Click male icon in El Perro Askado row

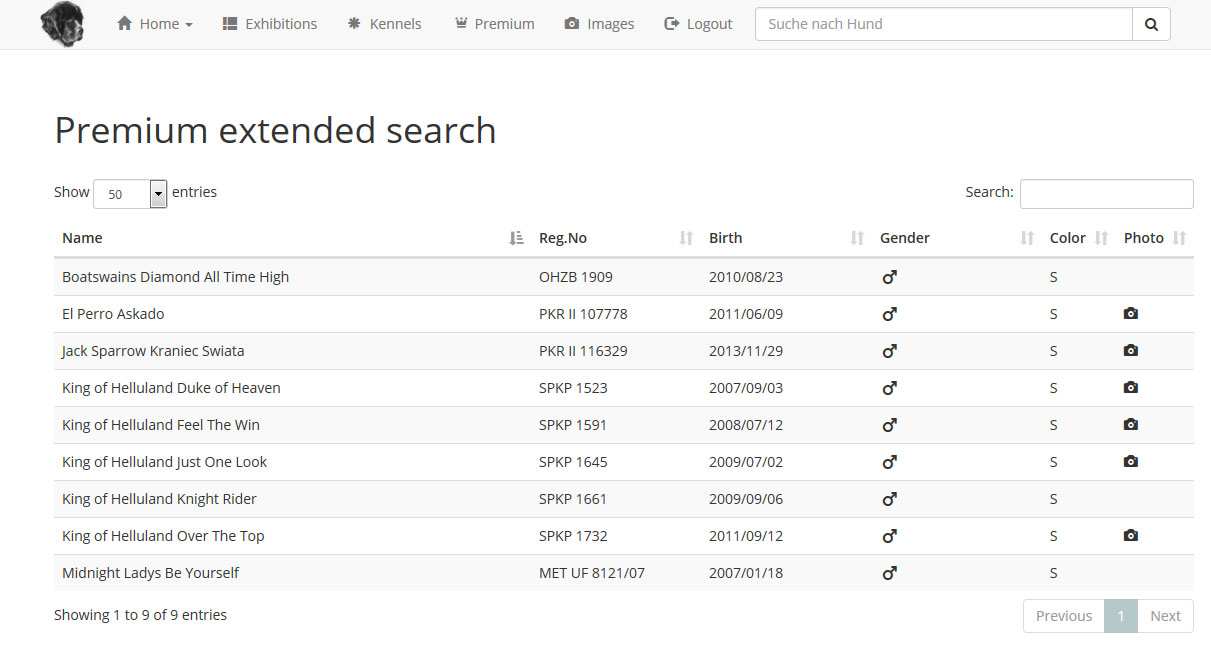889,314
